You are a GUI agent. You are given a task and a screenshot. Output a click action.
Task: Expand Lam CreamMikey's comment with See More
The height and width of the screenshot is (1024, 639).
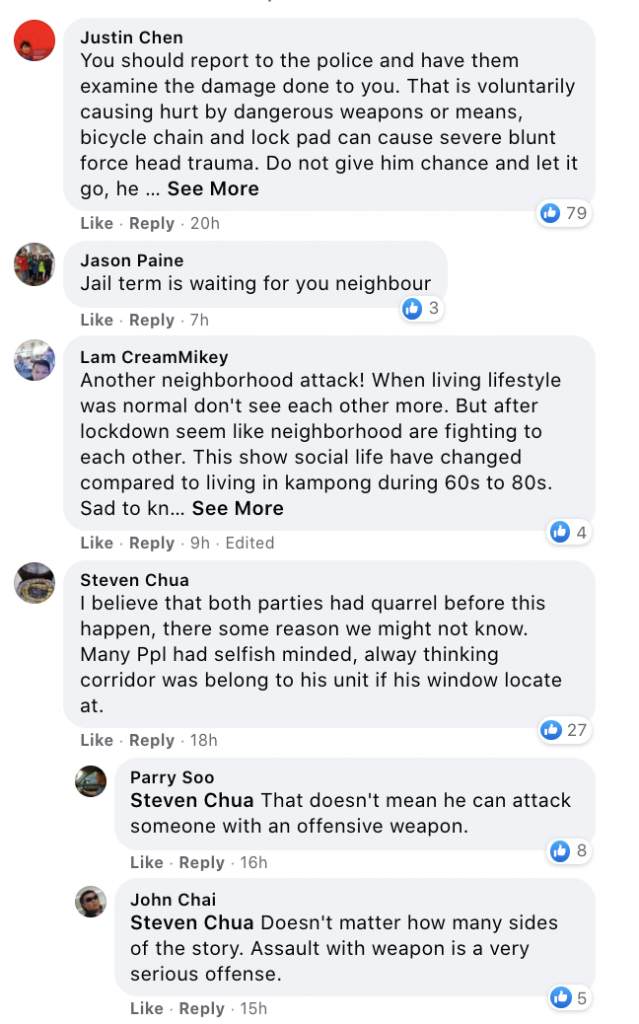tap(238, 508)
